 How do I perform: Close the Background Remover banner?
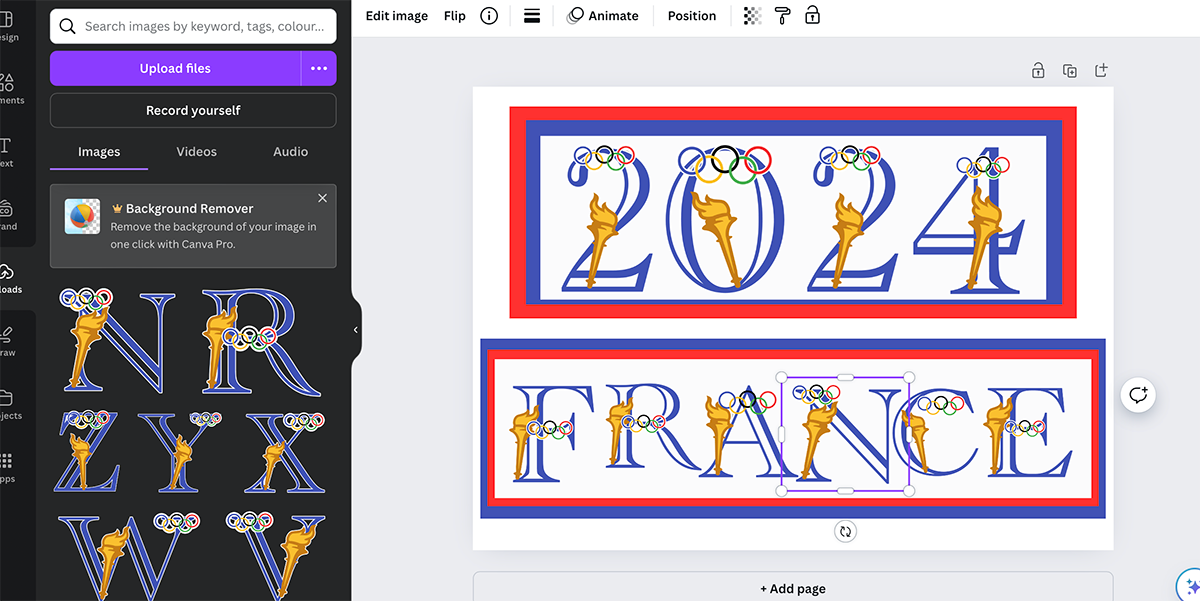click(x=322, y=198)
